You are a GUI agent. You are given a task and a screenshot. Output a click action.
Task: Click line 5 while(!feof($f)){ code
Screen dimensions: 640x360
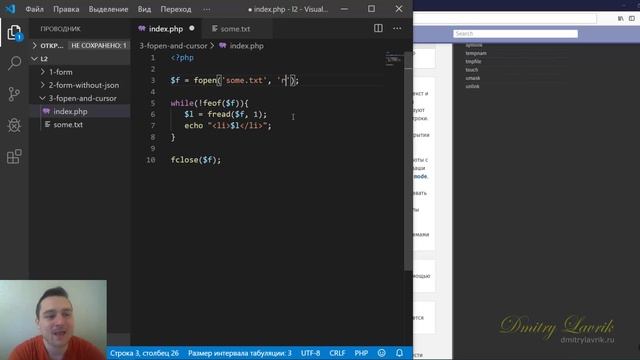(209, 103)
